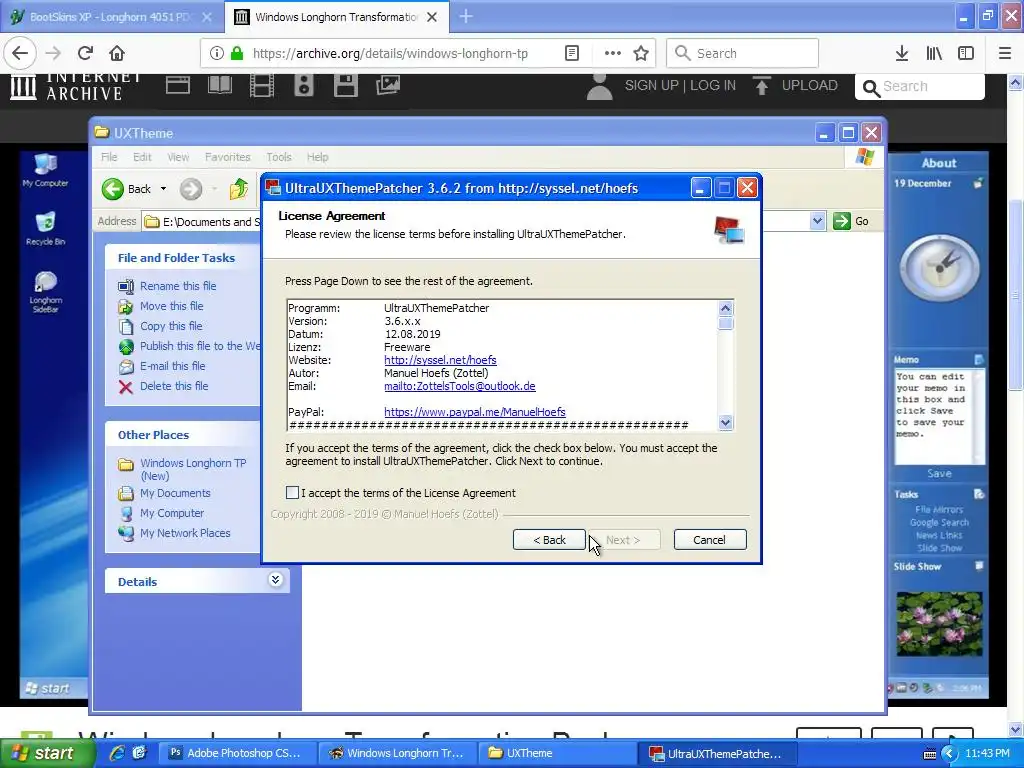This screenshot has height=768, width=1024.
Task: Launch Internet Explorer from quick launch
Action: (x=117, y=753)
